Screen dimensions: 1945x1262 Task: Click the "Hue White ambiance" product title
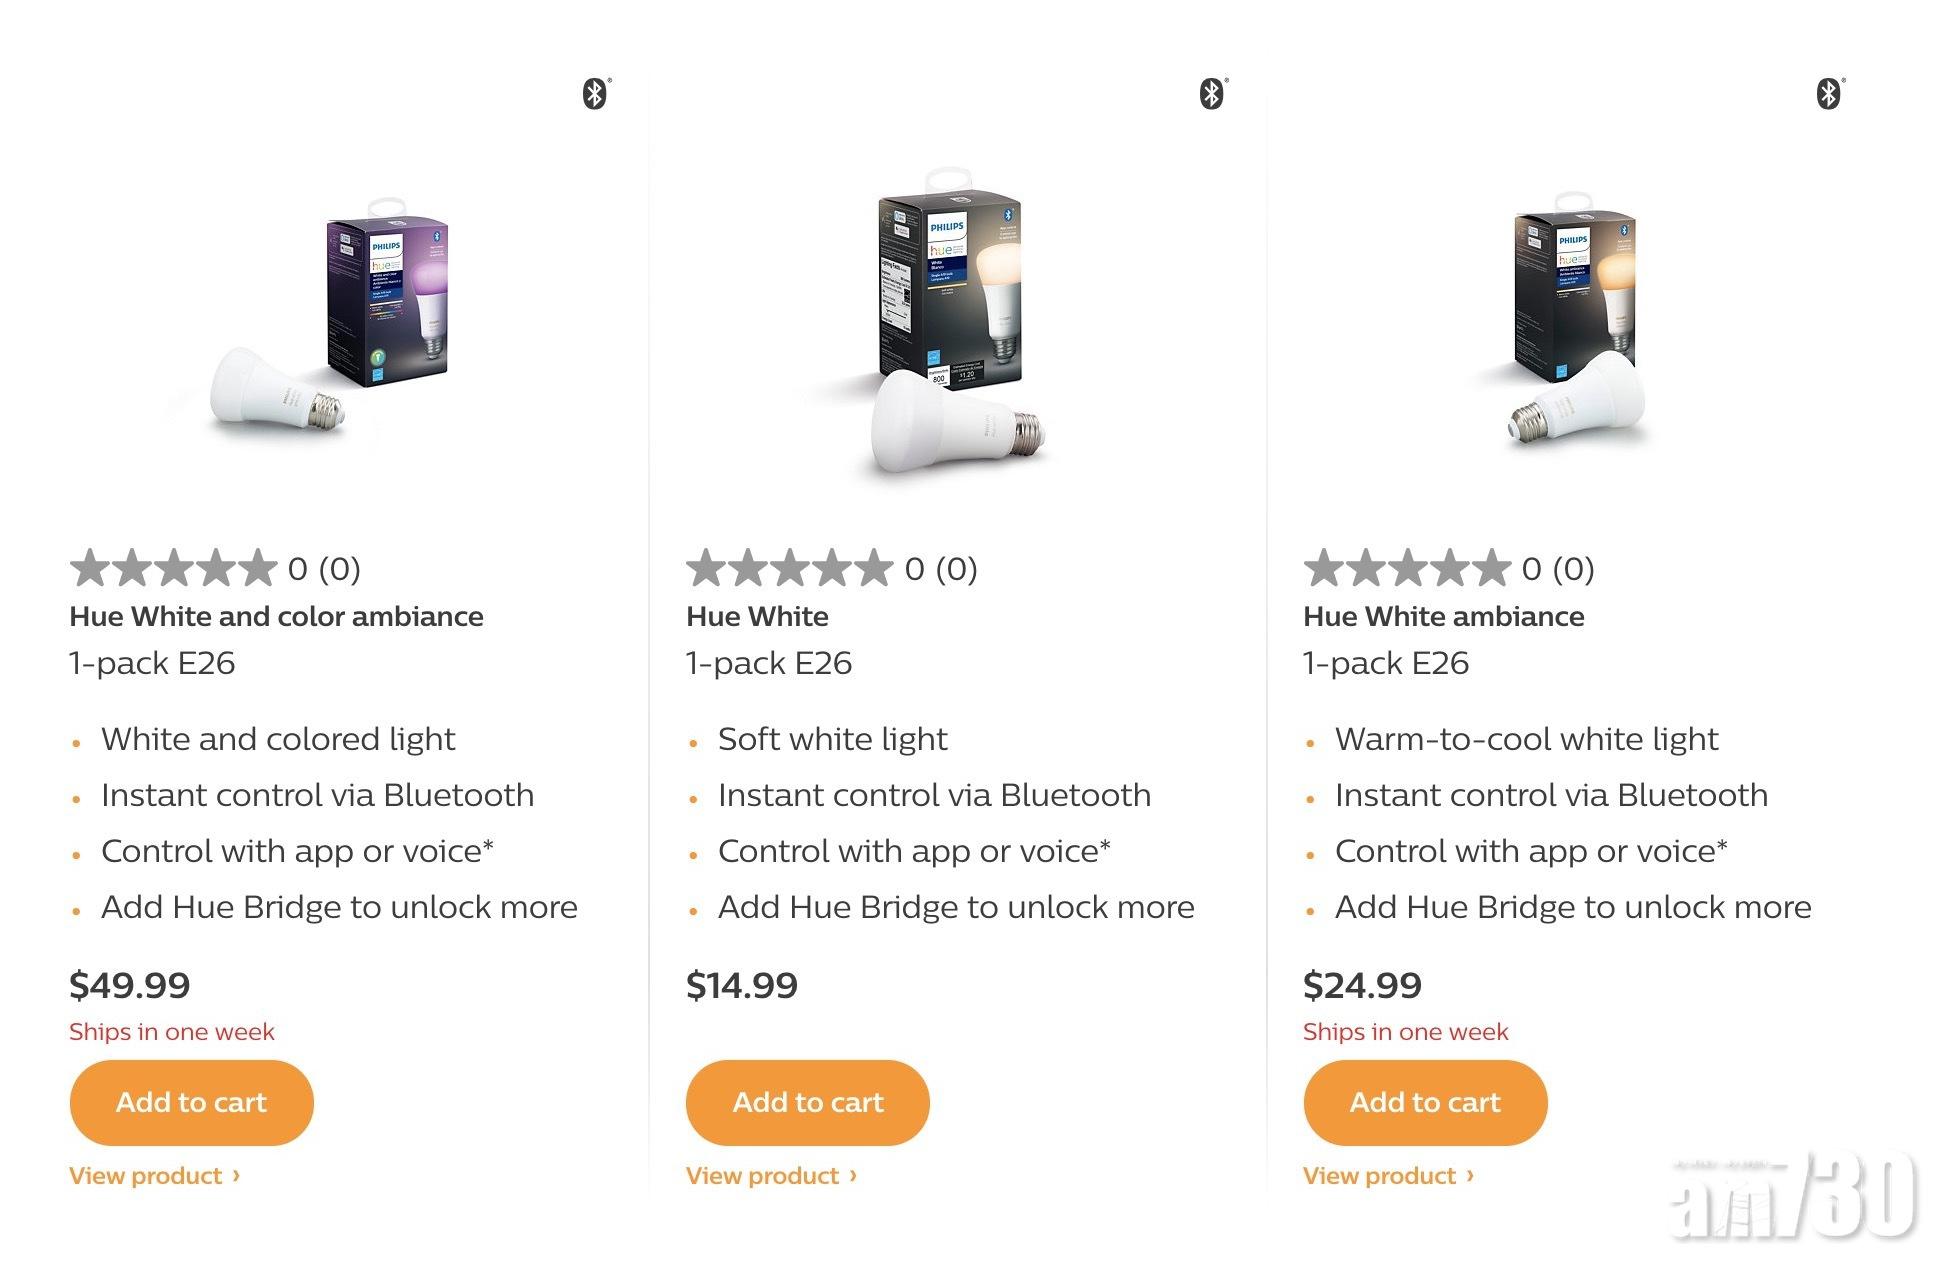(1443, 616)
